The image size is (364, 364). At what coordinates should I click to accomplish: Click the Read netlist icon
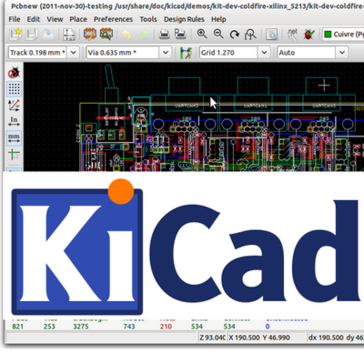[x=292, y=34]
